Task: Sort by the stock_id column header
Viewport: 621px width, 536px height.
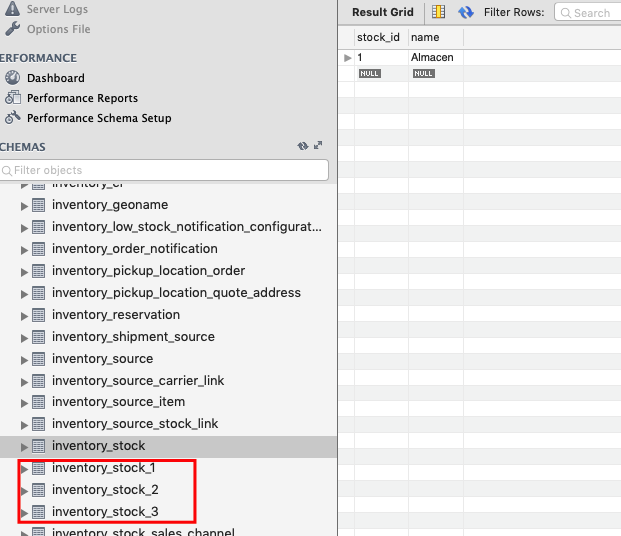Action: [380, 37]
